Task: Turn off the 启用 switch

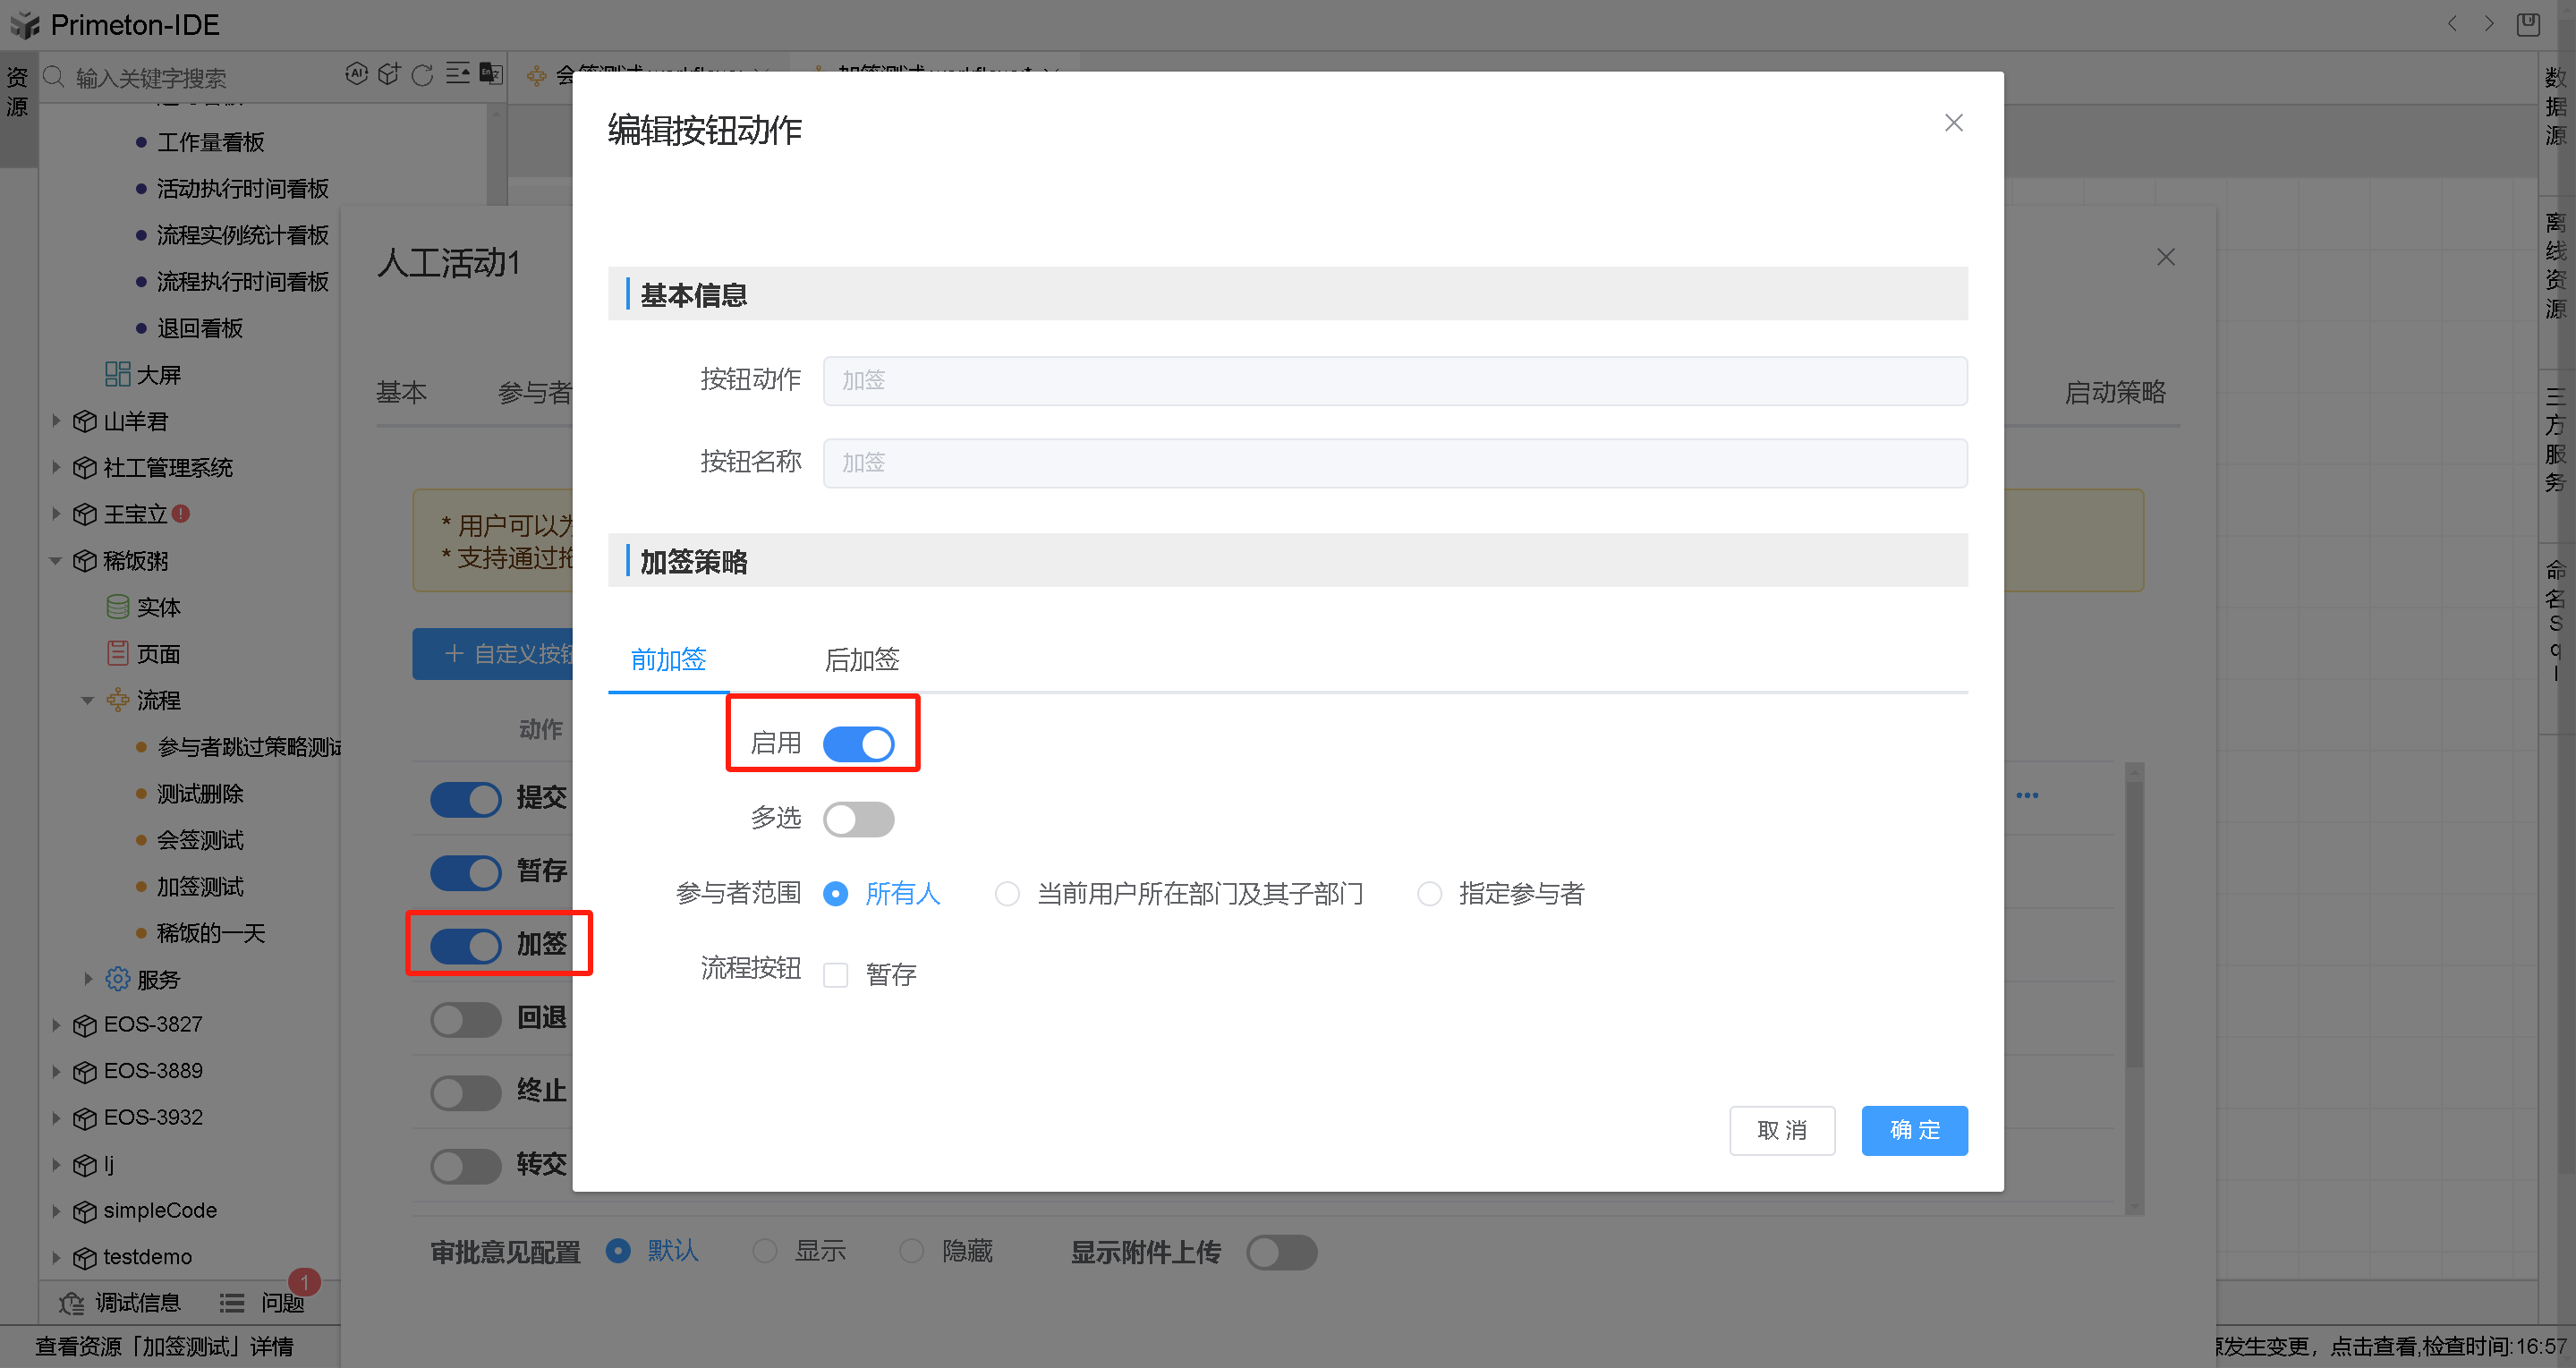Action: point(857,744)
